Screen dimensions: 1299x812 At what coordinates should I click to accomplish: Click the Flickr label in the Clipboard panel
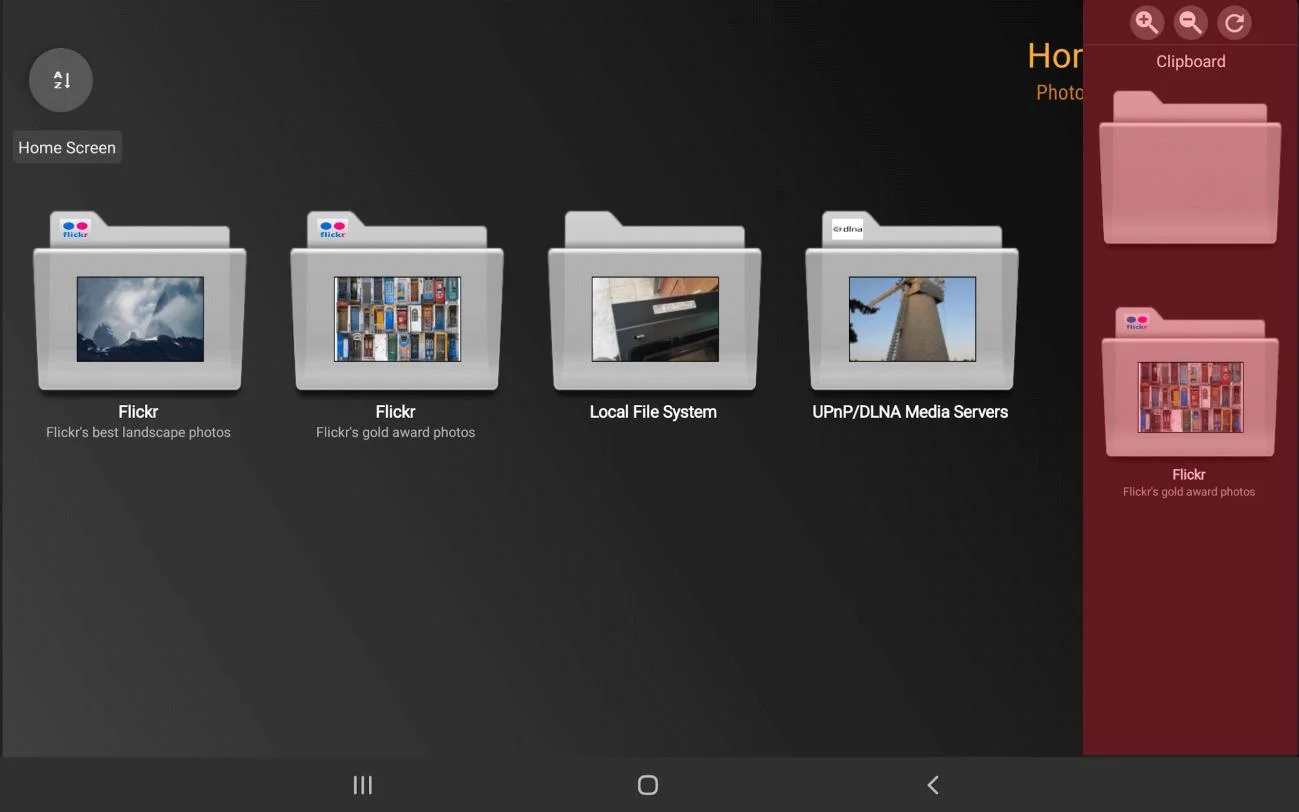[1189, 474]
